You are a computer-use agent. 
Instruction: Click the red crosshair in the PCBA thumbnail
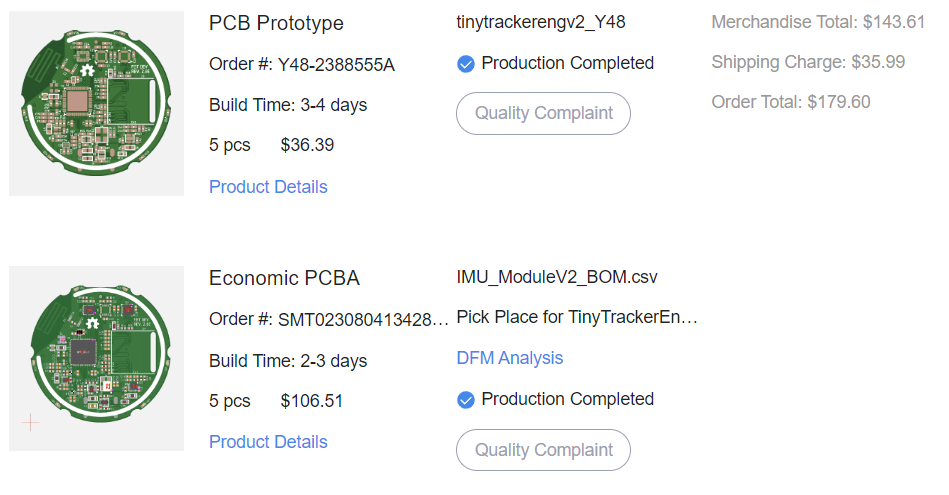point(31,423)
